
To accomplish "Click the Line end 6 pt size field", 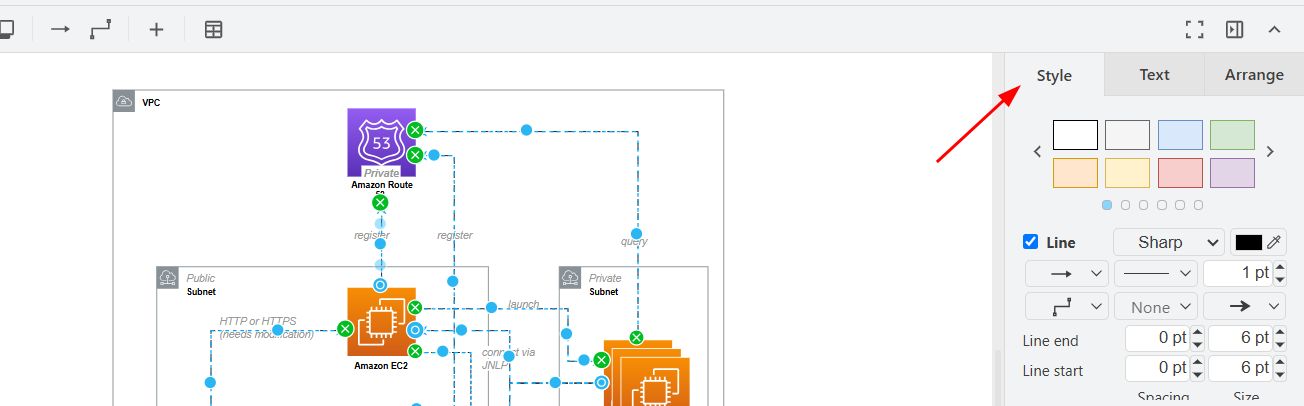I will point(1240,339).
